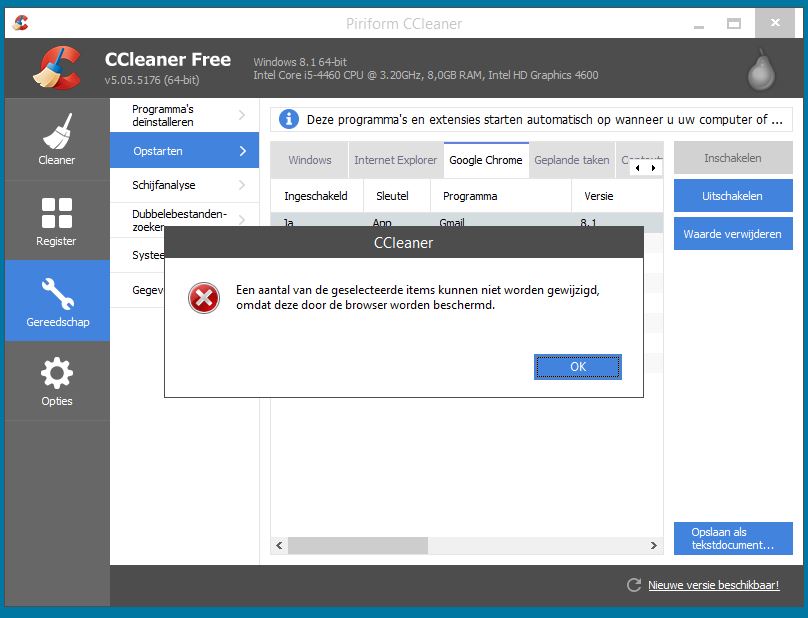Click the Uitschakelen button

click(733, 196)
